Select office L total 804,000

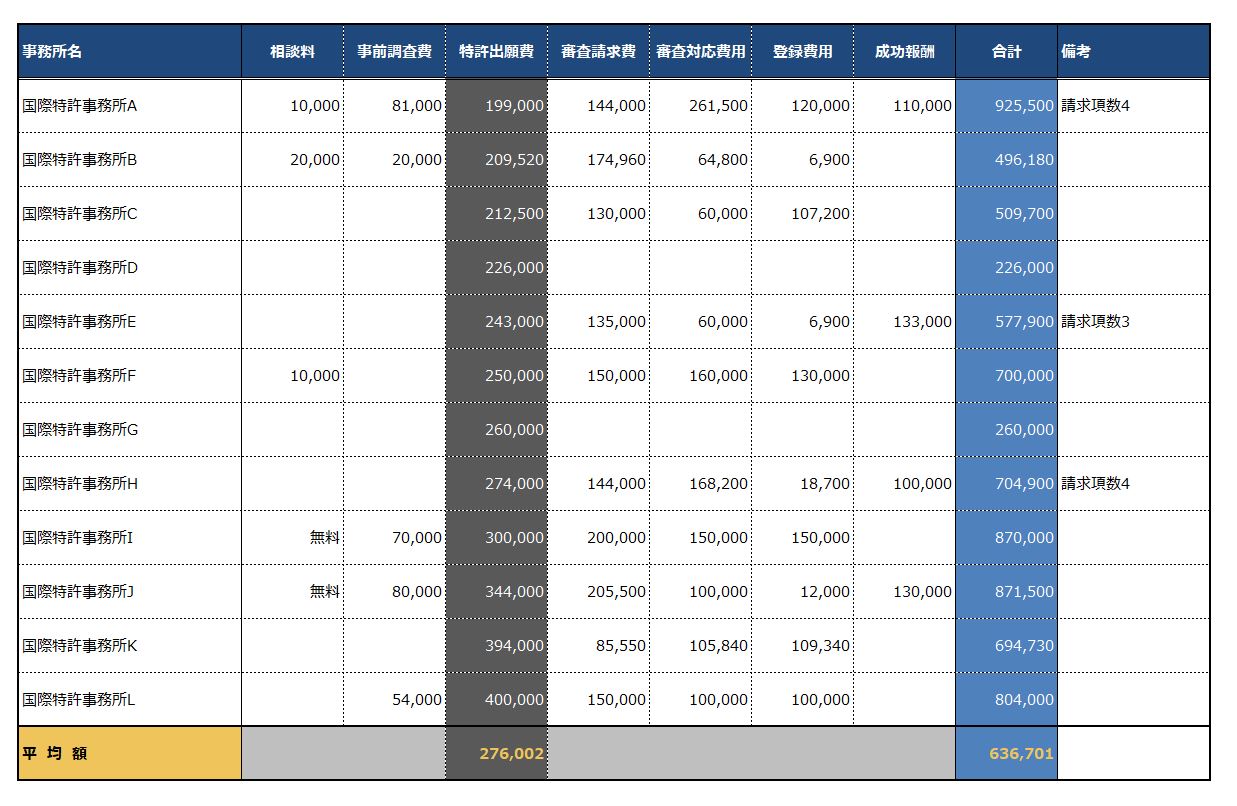click(x=1006, y=700)
